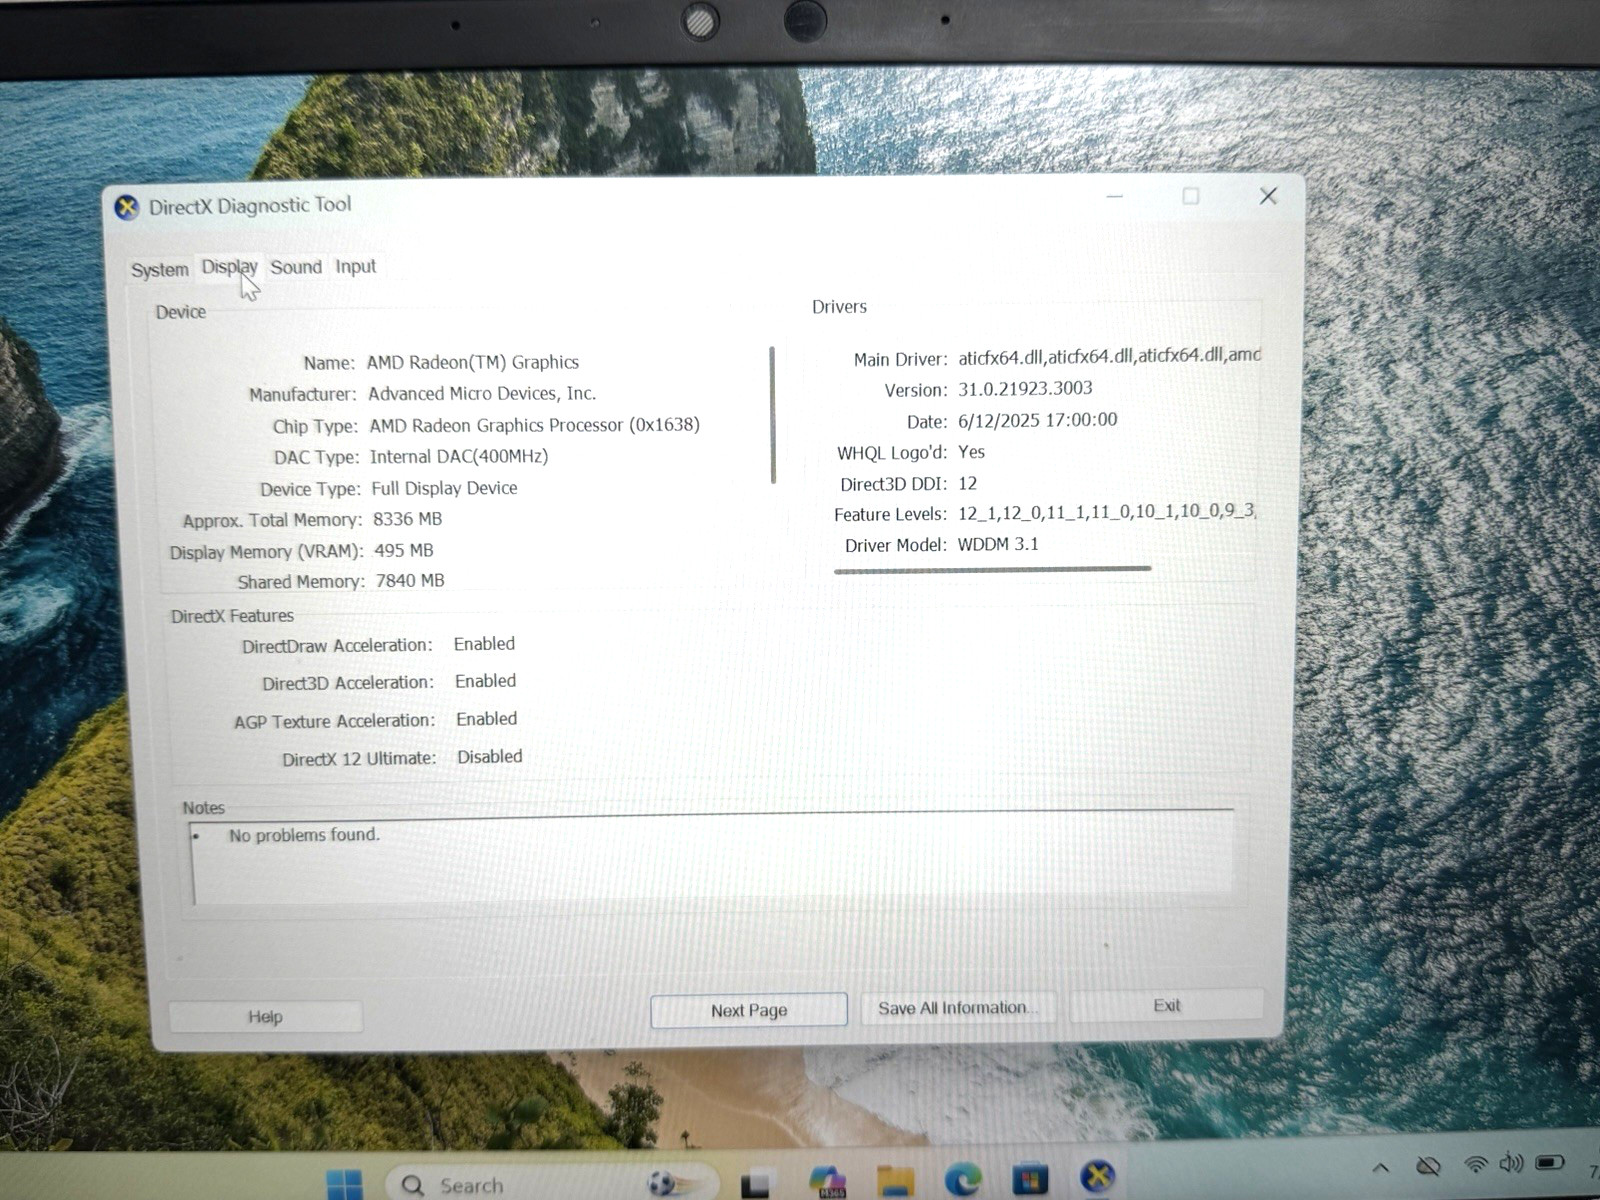The image size is (1600, 1200).
Task: Open Microsoft Store from the taskbar
Action: pyautogui.click(x=1030, y=1180)
